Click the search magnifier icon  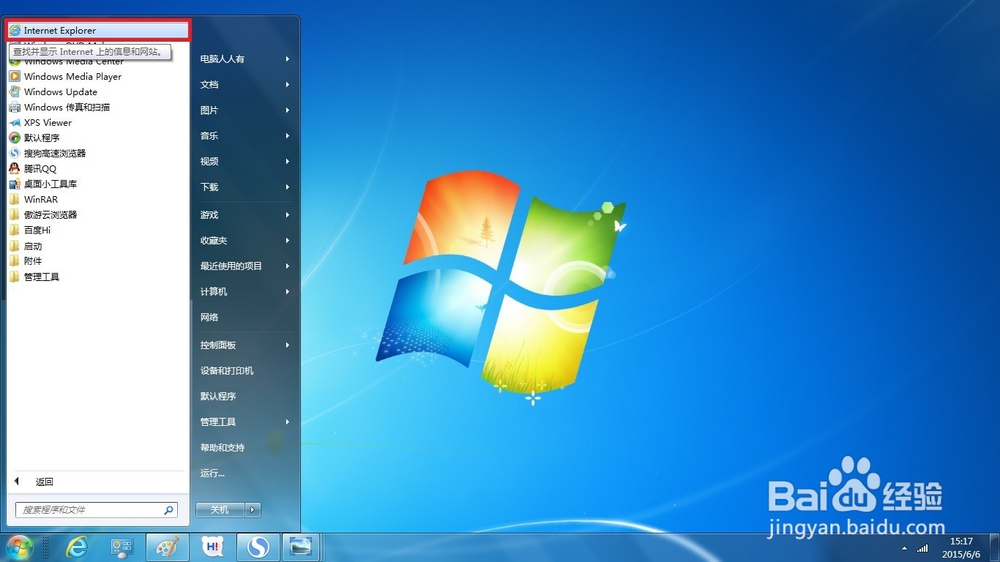[x=169, y=510]
